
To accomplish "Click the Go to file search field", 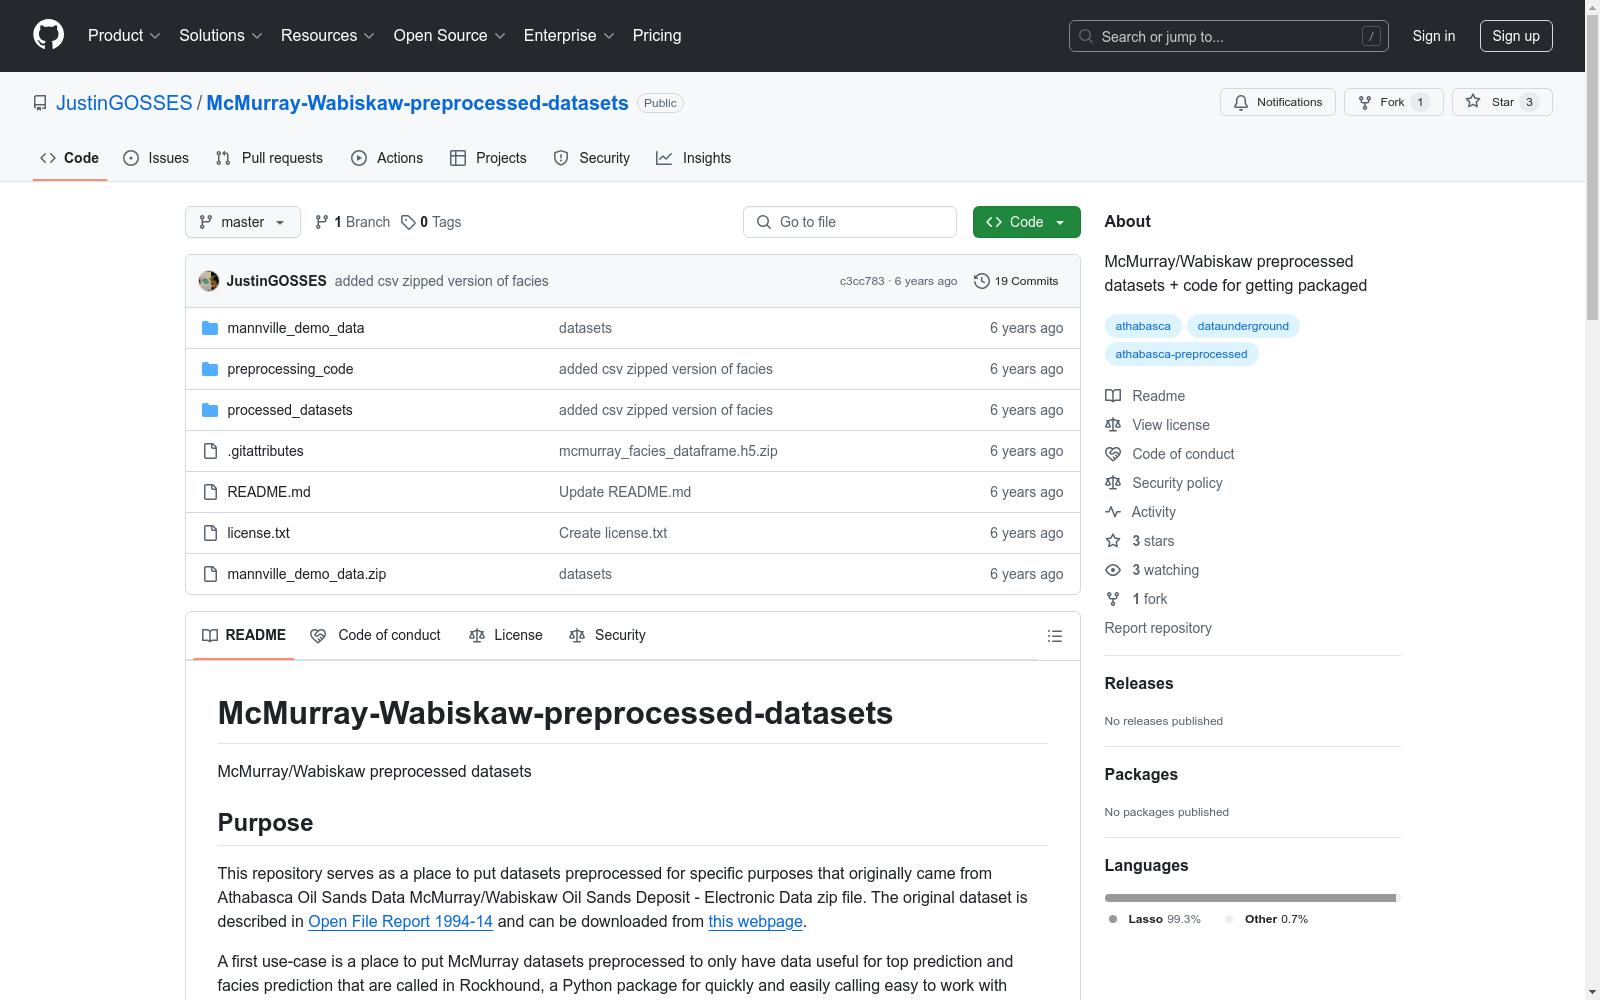I will [850, 222].
